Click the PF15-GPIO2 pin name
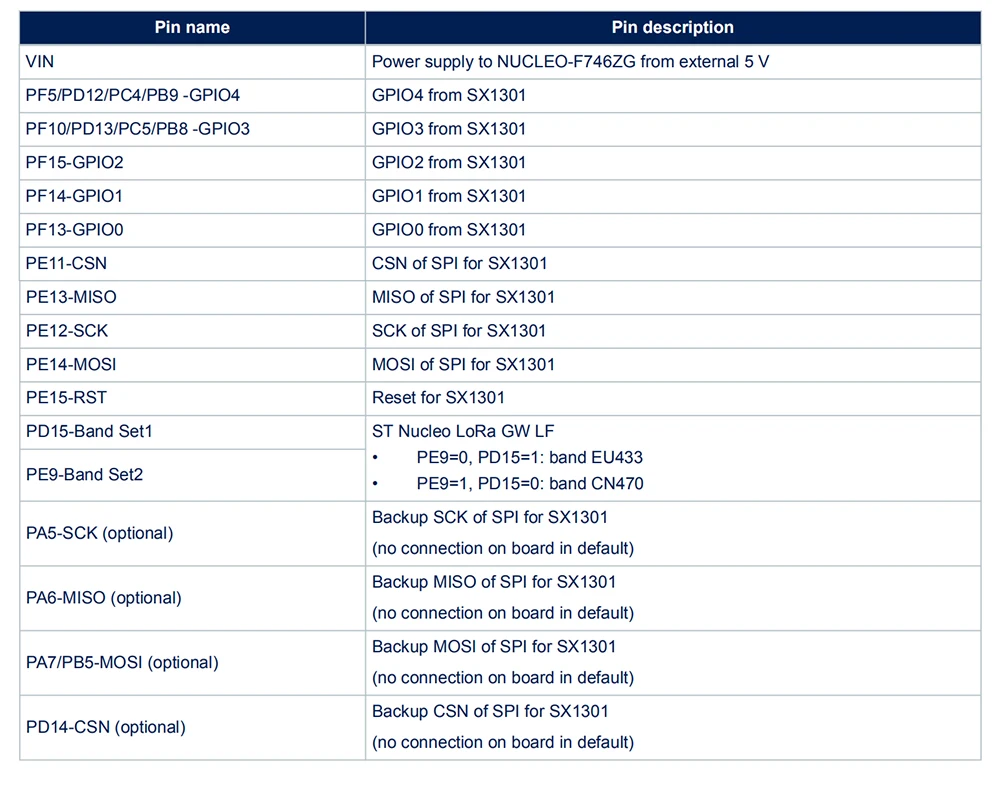 75,162
